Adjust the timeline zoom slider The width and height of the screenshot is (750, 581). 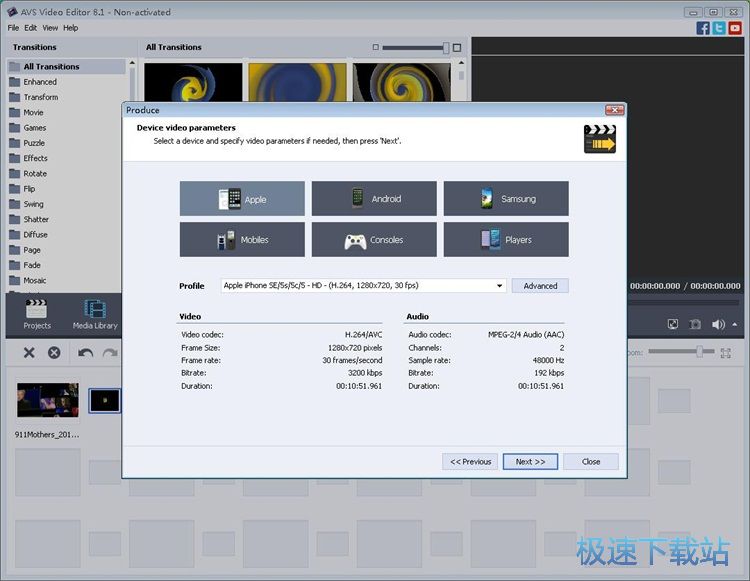tap(699, 352)
